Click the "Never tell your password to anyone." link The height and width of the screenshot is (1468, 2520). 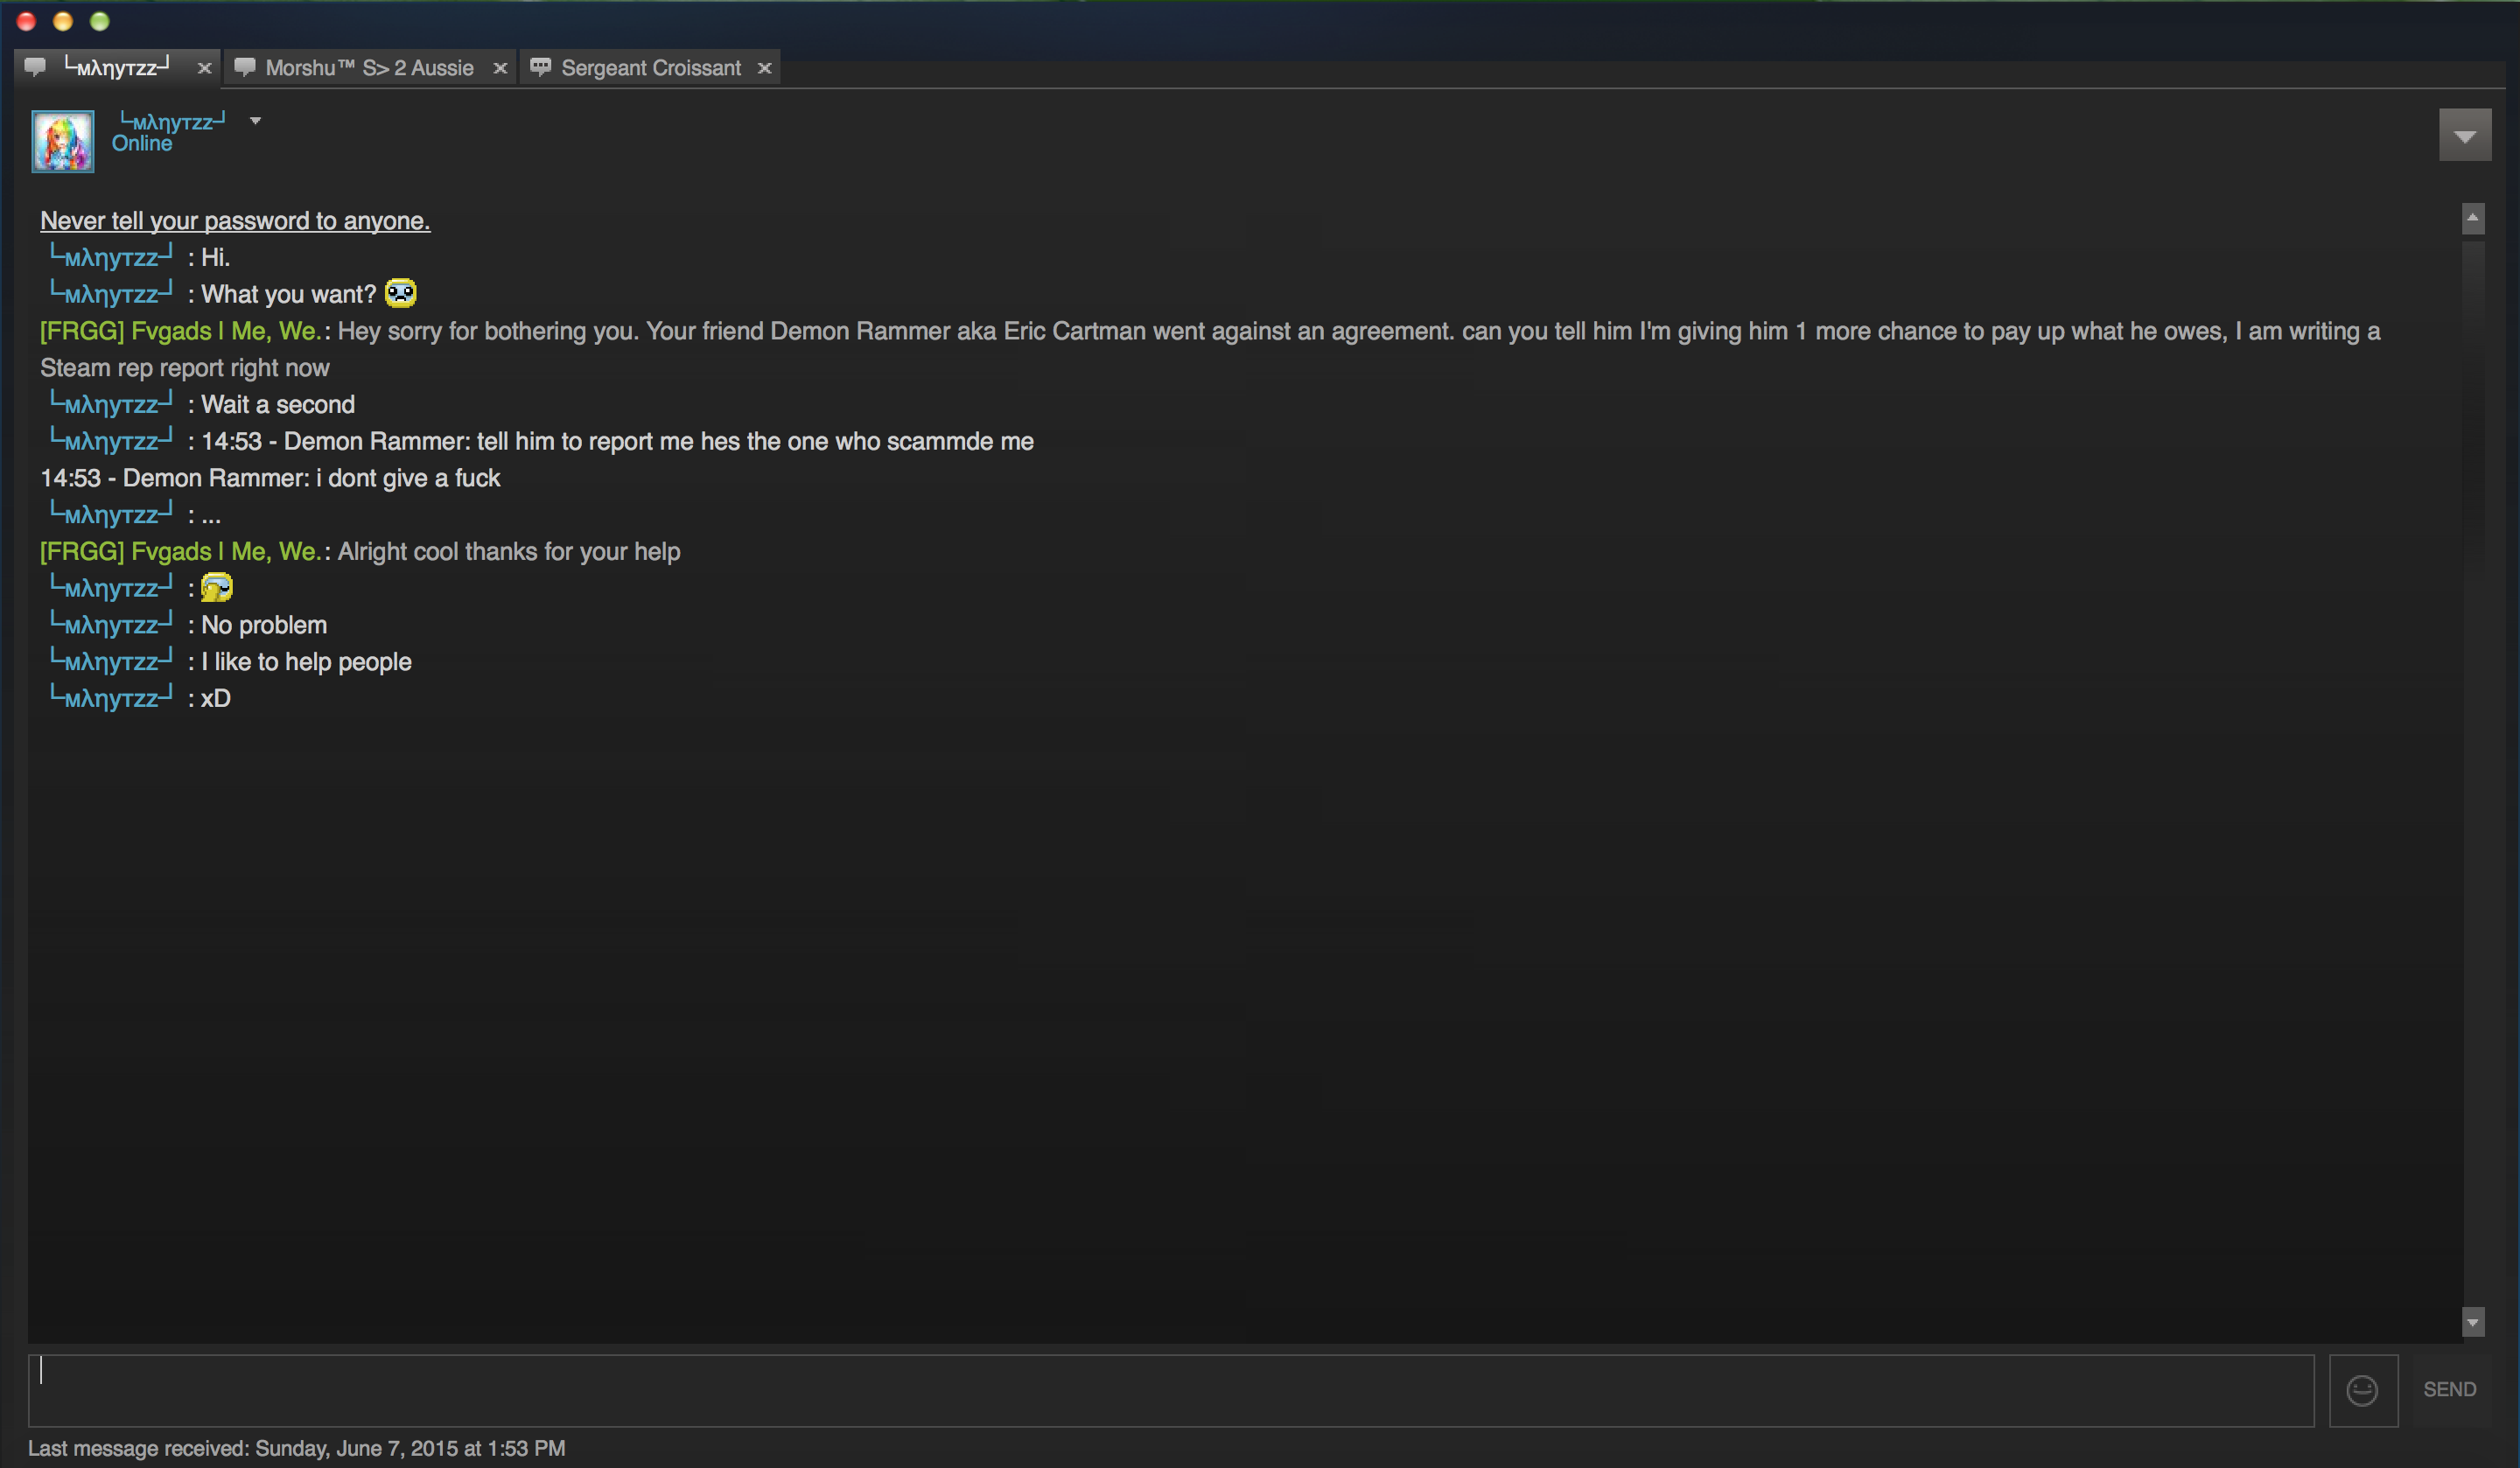[x=235, y=221]
